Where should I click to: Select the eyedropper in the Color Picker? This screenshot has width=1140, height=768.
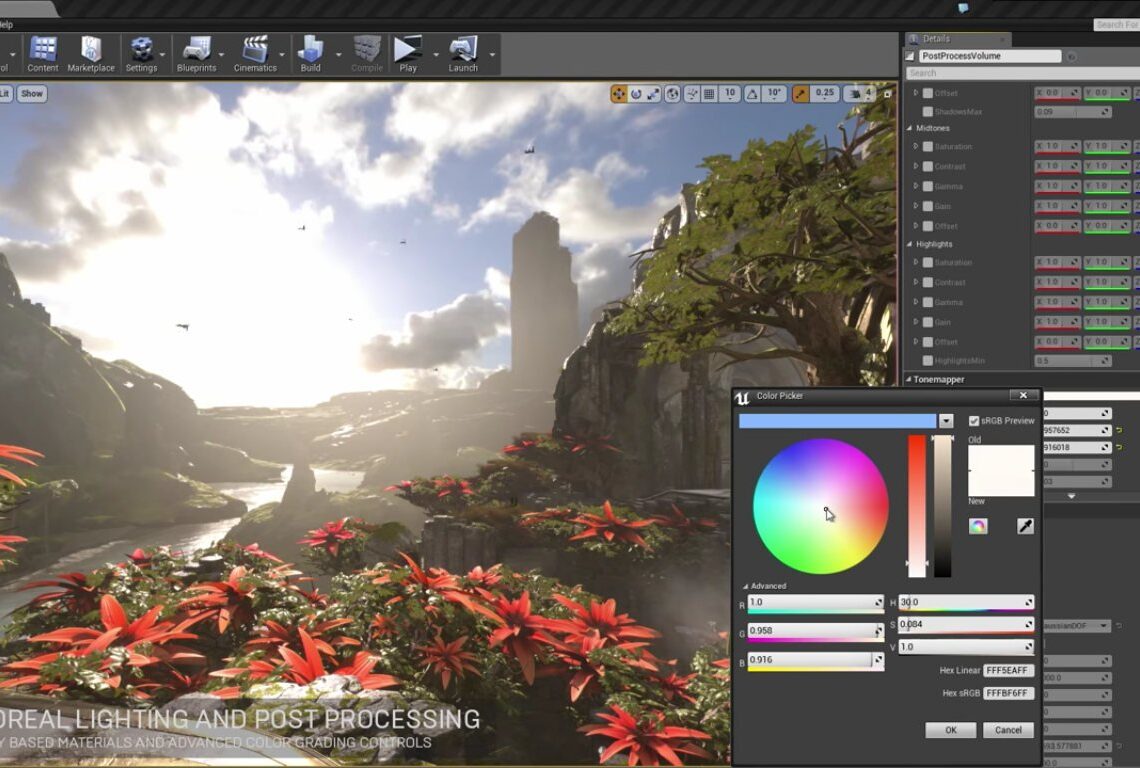pos(1023,525)
